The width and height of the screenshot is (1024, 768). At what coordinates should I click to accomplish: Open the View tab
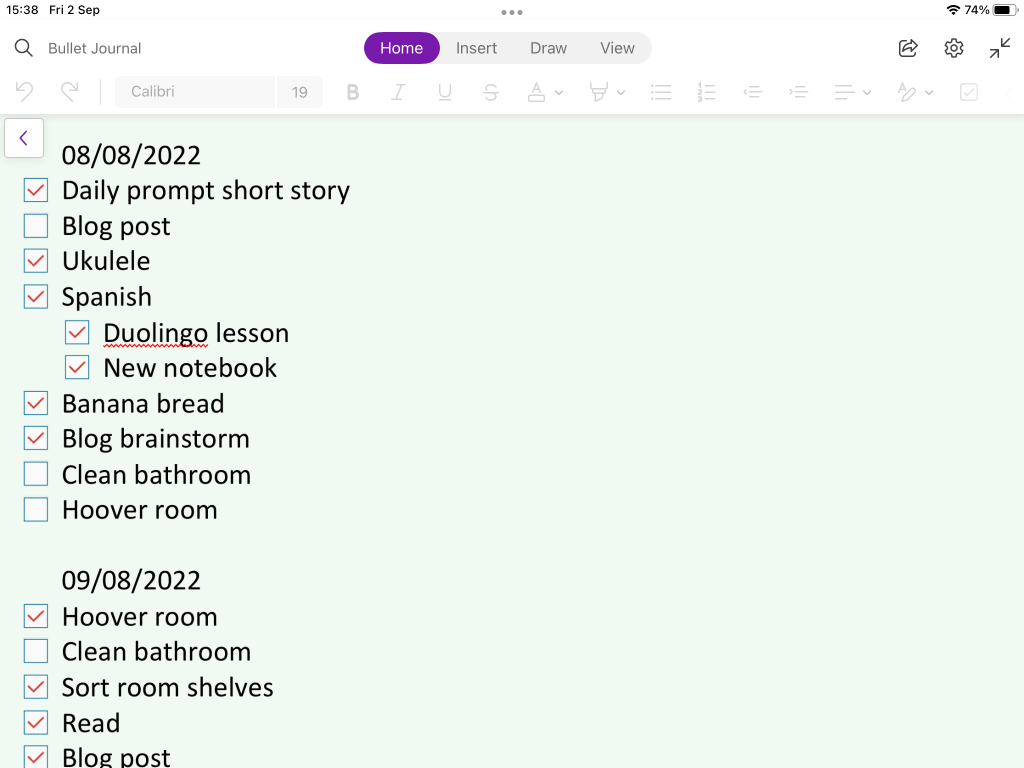click(x=617, y=48)
